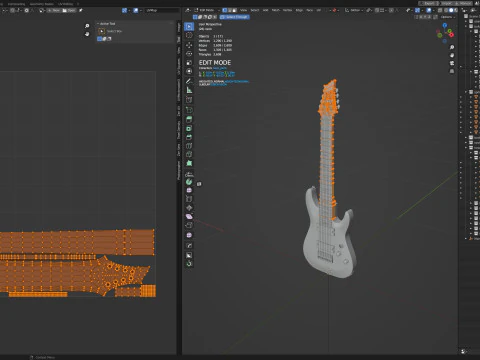Image resolution: width=480 pixels, height=360 pixels.
Task: Select the Rip Region tool
Action: [x=189, y=225]
